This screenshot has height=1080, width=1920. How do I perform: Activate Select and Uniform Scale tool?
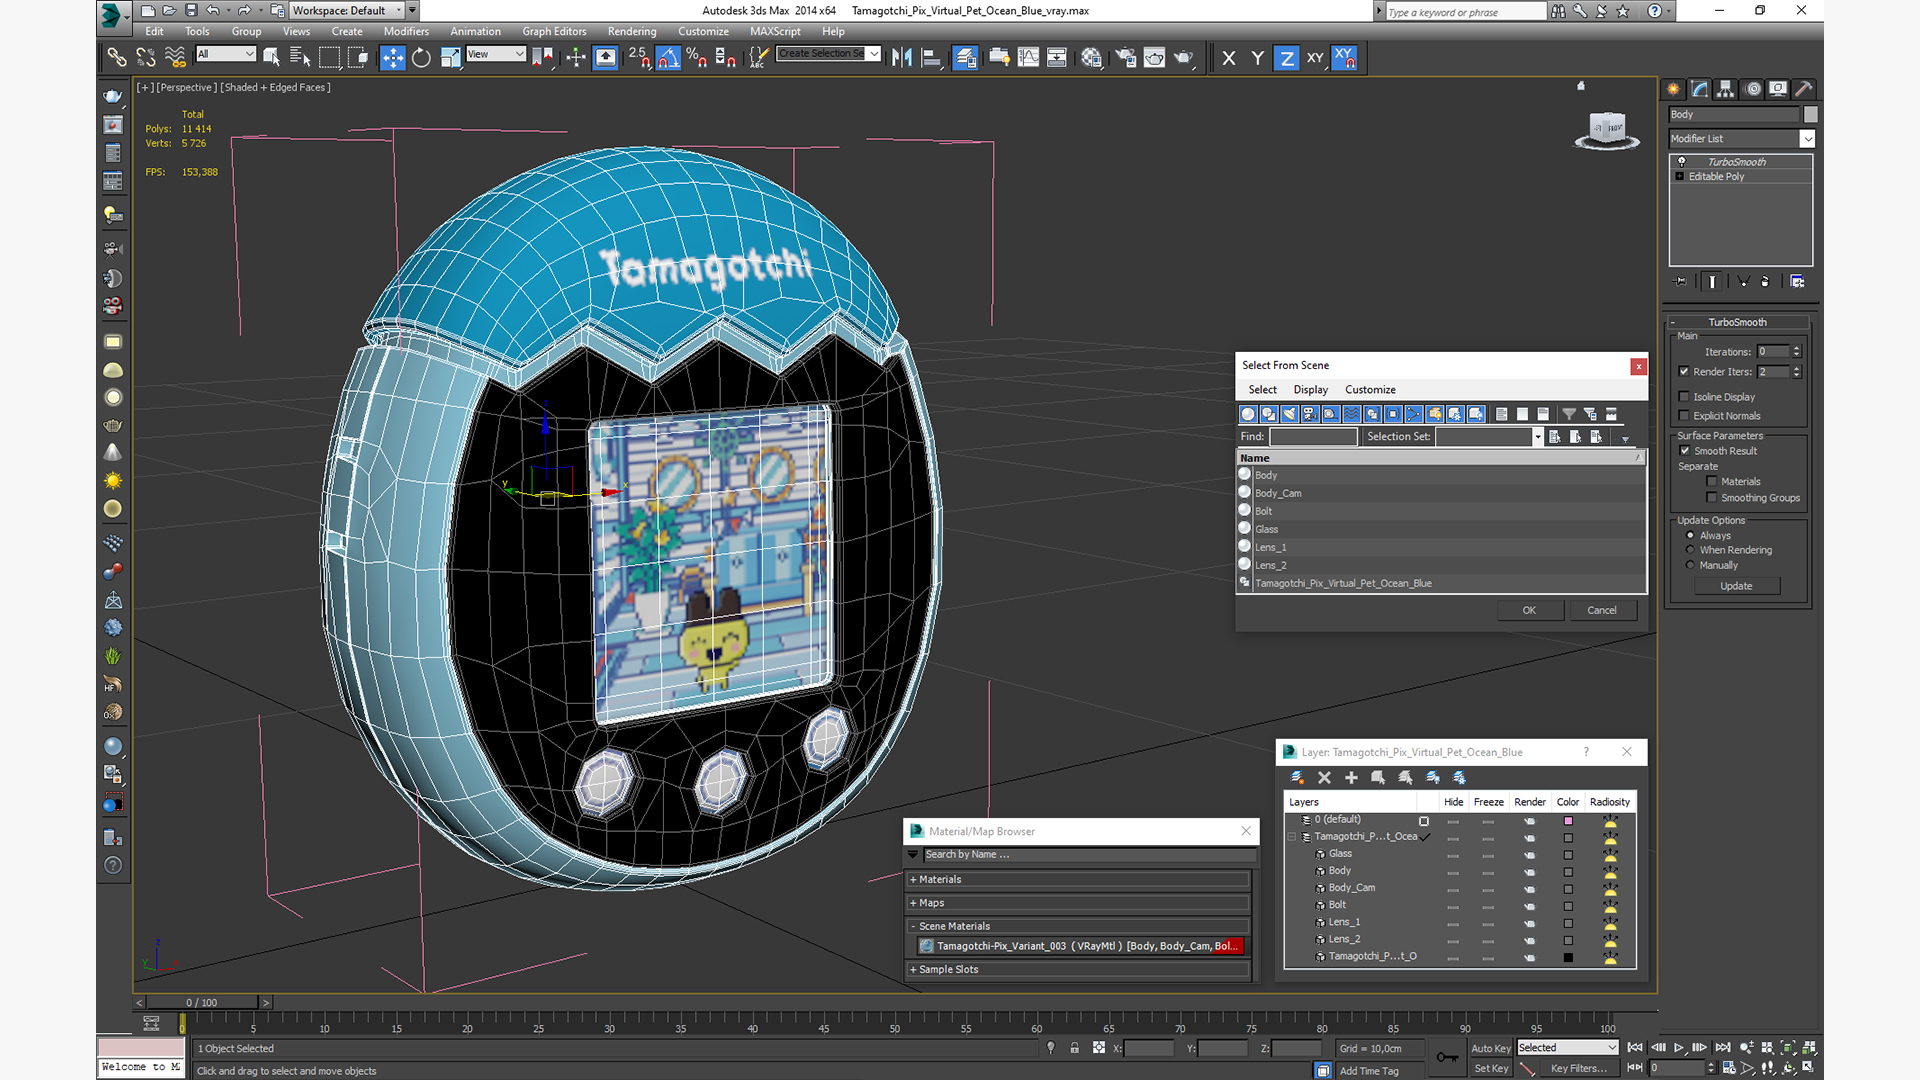[x=450, y=58]
